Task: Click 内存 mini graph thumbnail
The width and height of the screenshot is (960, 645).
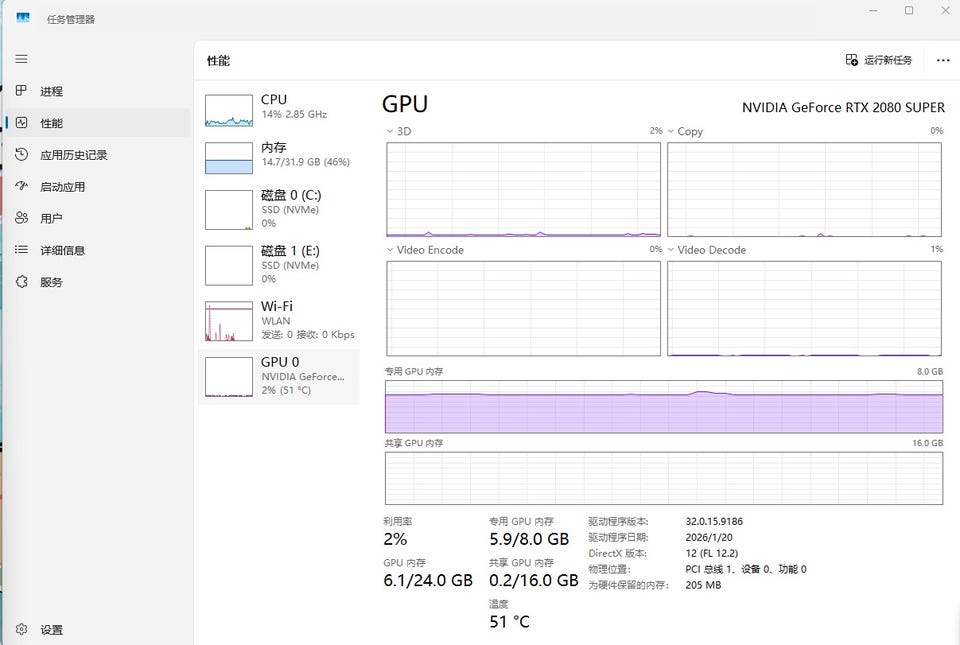Action: coord(229,158)
